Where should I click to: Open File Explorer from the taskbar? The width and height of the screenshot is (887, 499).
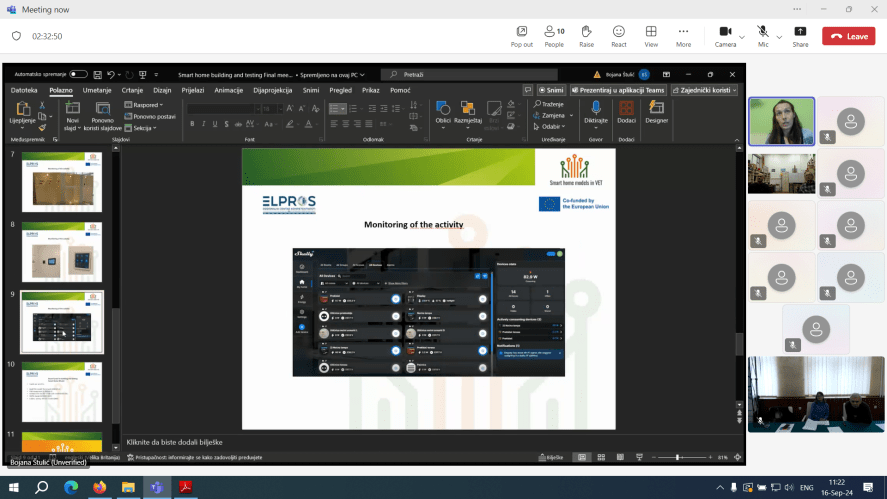point(128,487)
